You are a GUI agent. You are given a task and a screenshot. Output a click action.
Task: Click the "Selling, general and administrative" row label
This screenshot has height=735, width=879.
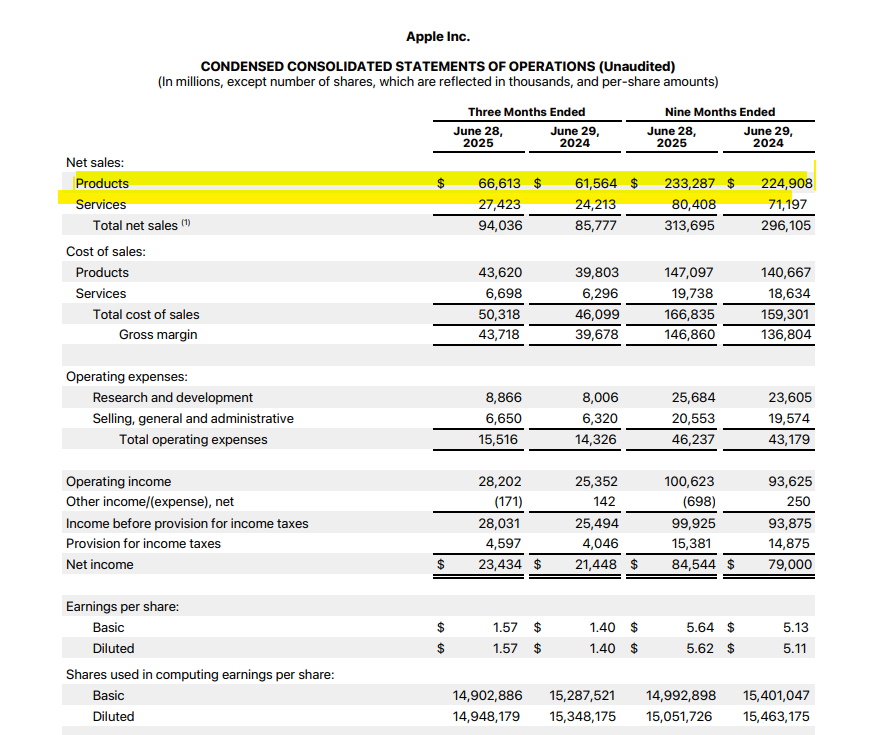193,419
